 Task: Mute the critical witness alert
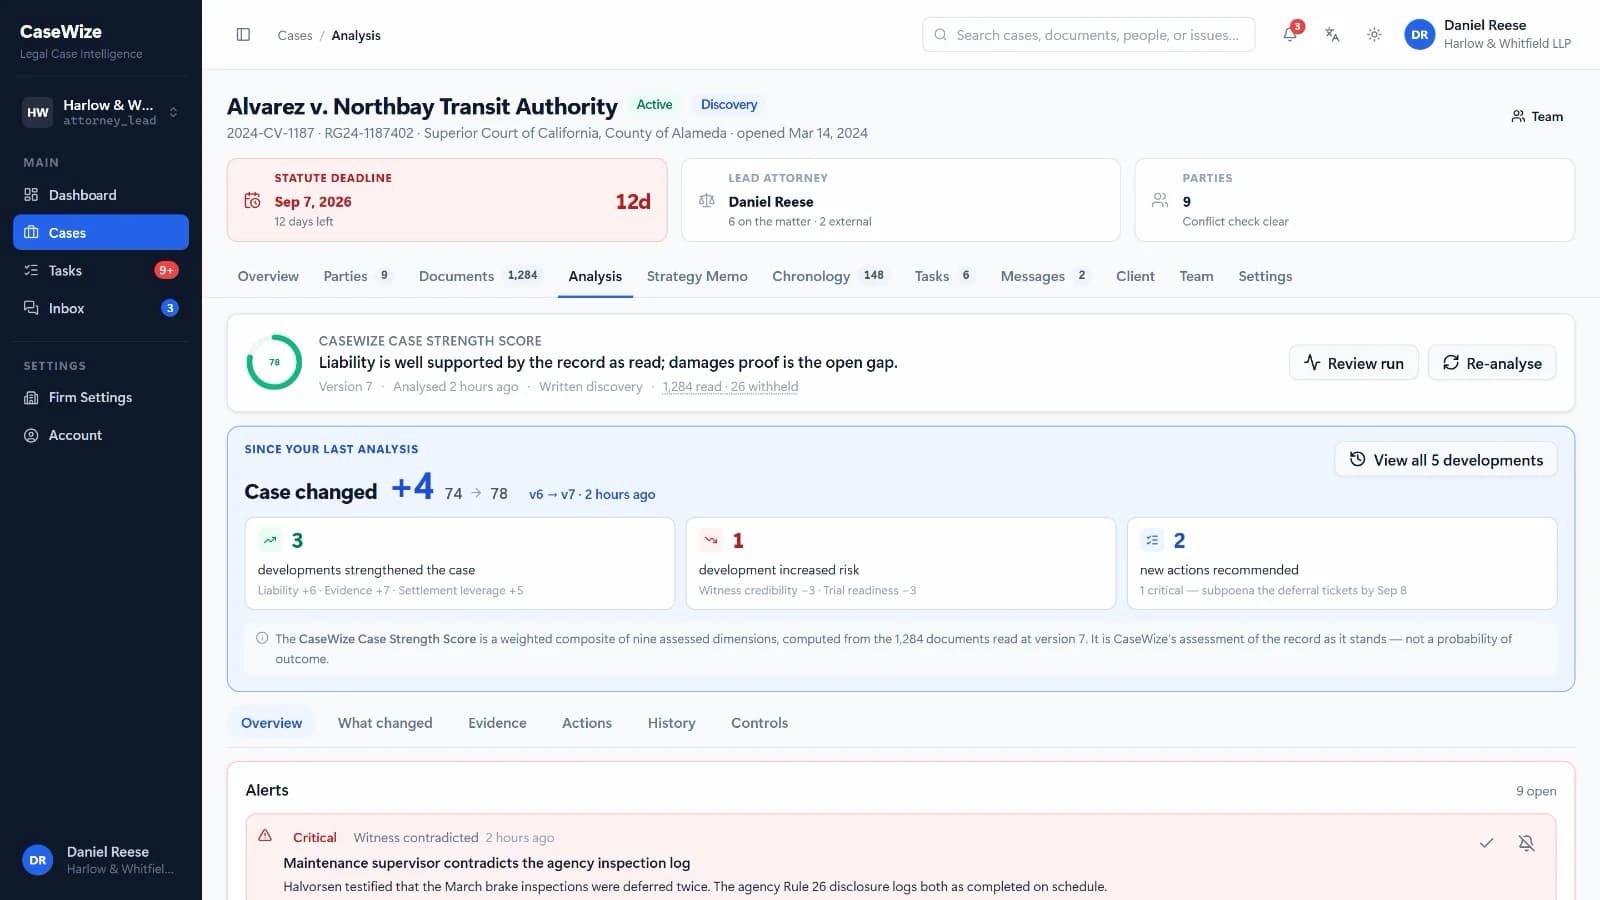(x=1526, y=843)
